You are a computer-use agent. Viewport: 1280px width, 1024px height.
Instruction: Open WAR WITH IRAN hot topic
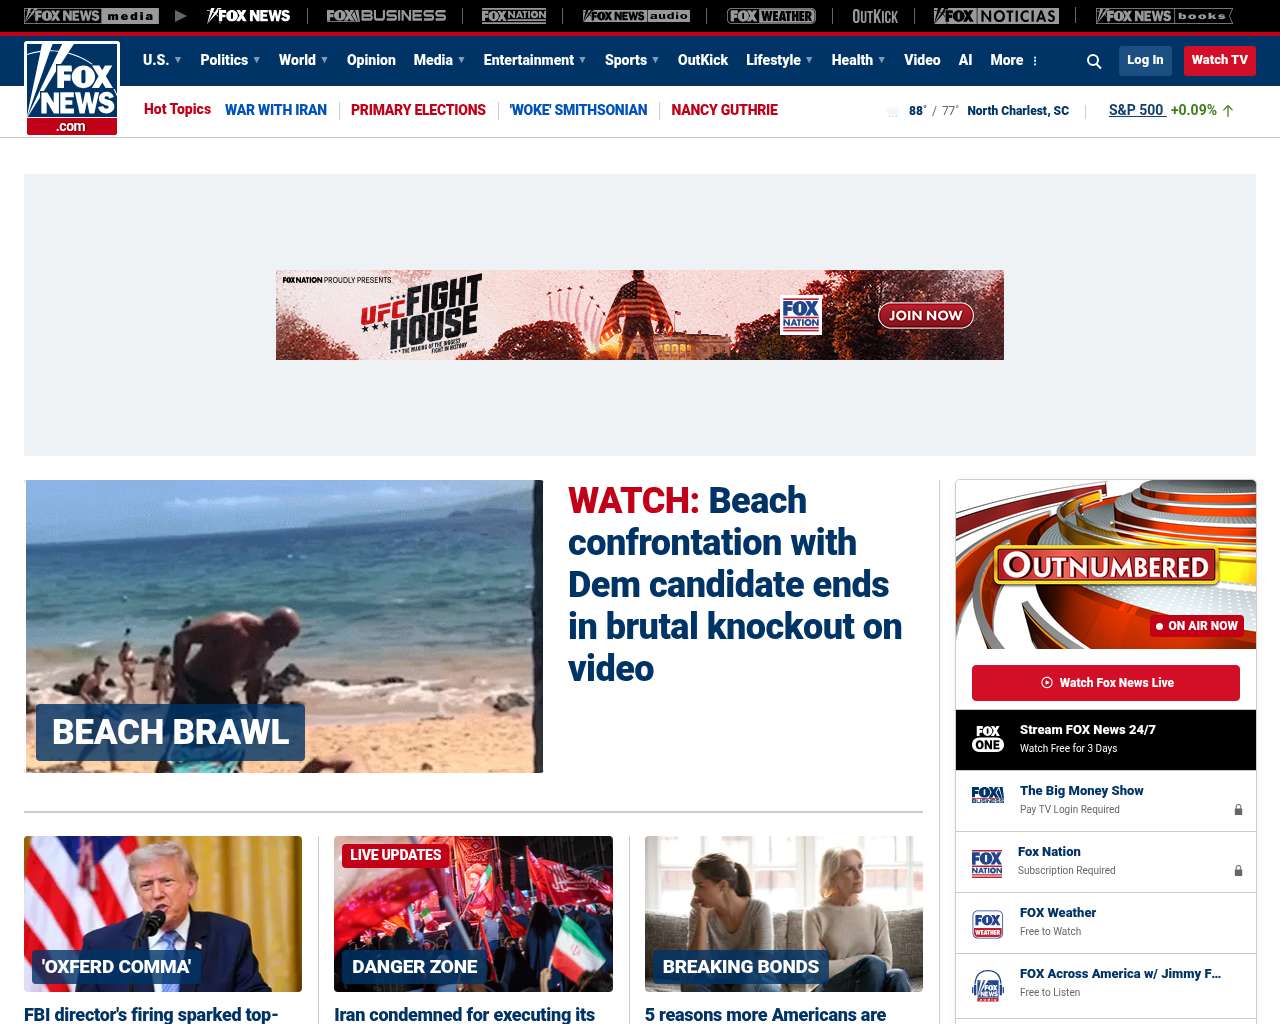tap(276, 110)
